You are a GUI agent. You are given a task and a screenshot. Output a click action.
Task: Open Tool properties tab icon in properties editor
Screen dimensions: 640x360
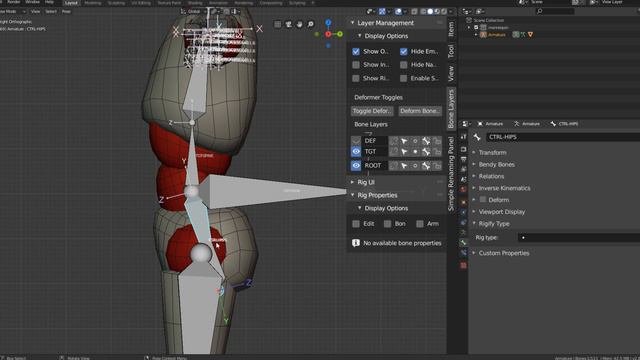(x=463, y=137)
